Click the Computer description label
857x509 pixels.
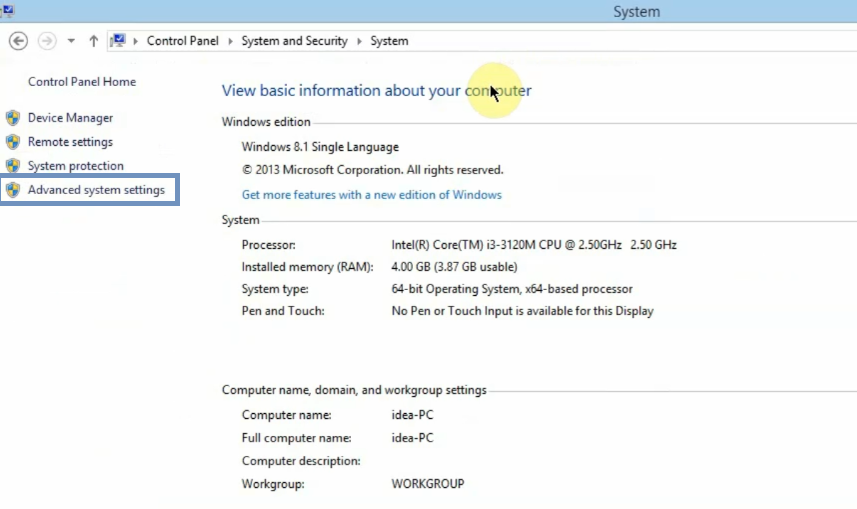[301, 461]
